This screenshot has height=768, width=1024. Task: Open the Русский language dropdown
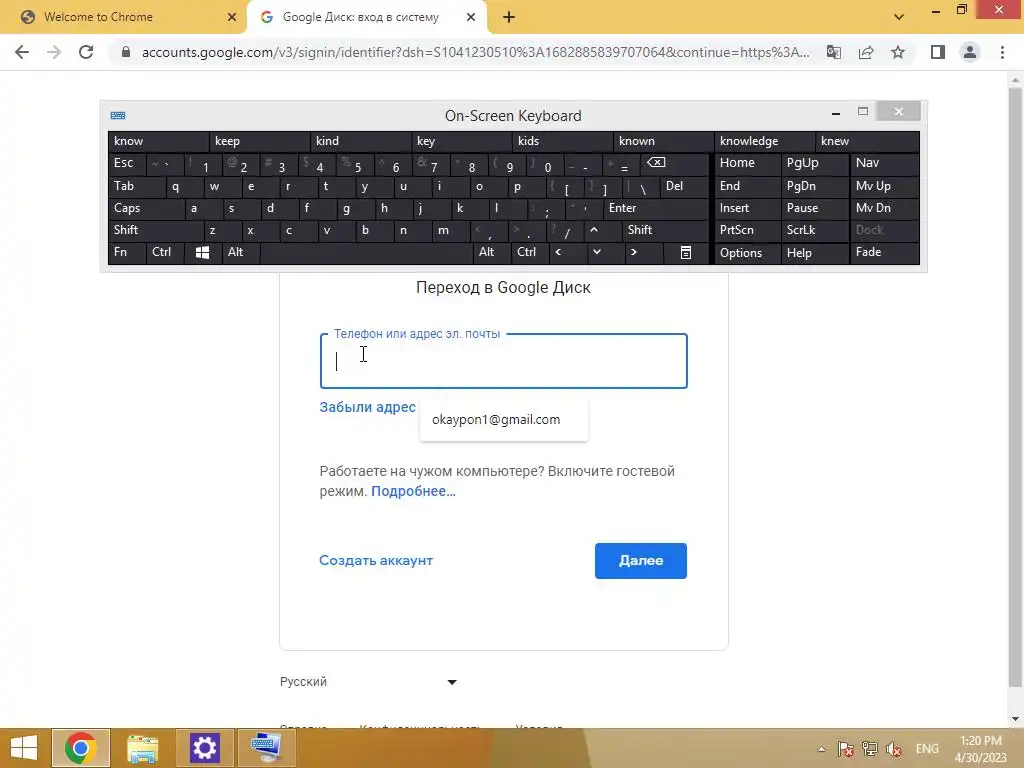[368, 682]
